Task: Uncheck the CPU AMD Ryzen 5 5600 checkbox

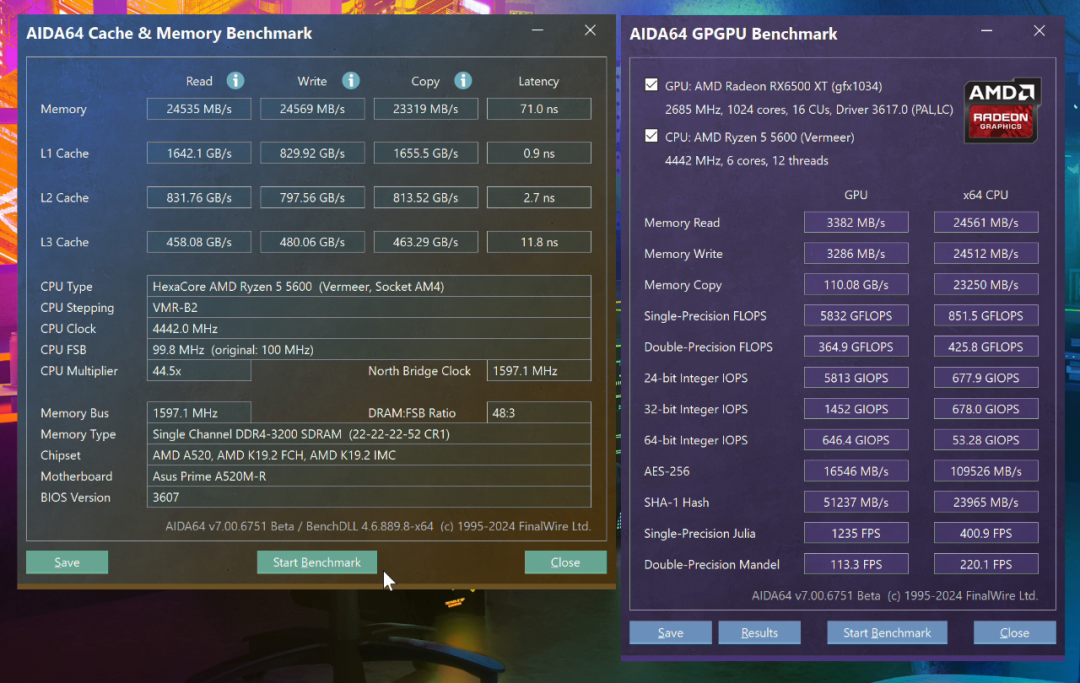Action: coord(651,136)
